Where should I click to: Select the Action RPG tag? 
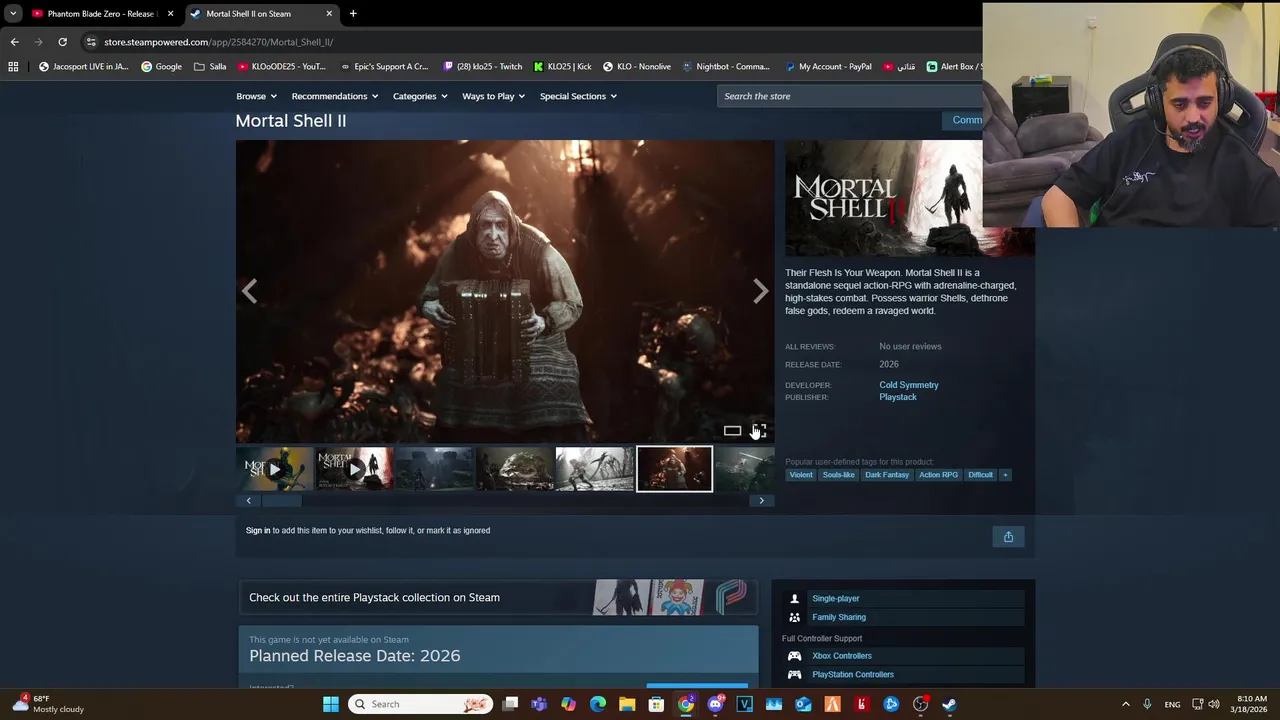coord(938,475)
